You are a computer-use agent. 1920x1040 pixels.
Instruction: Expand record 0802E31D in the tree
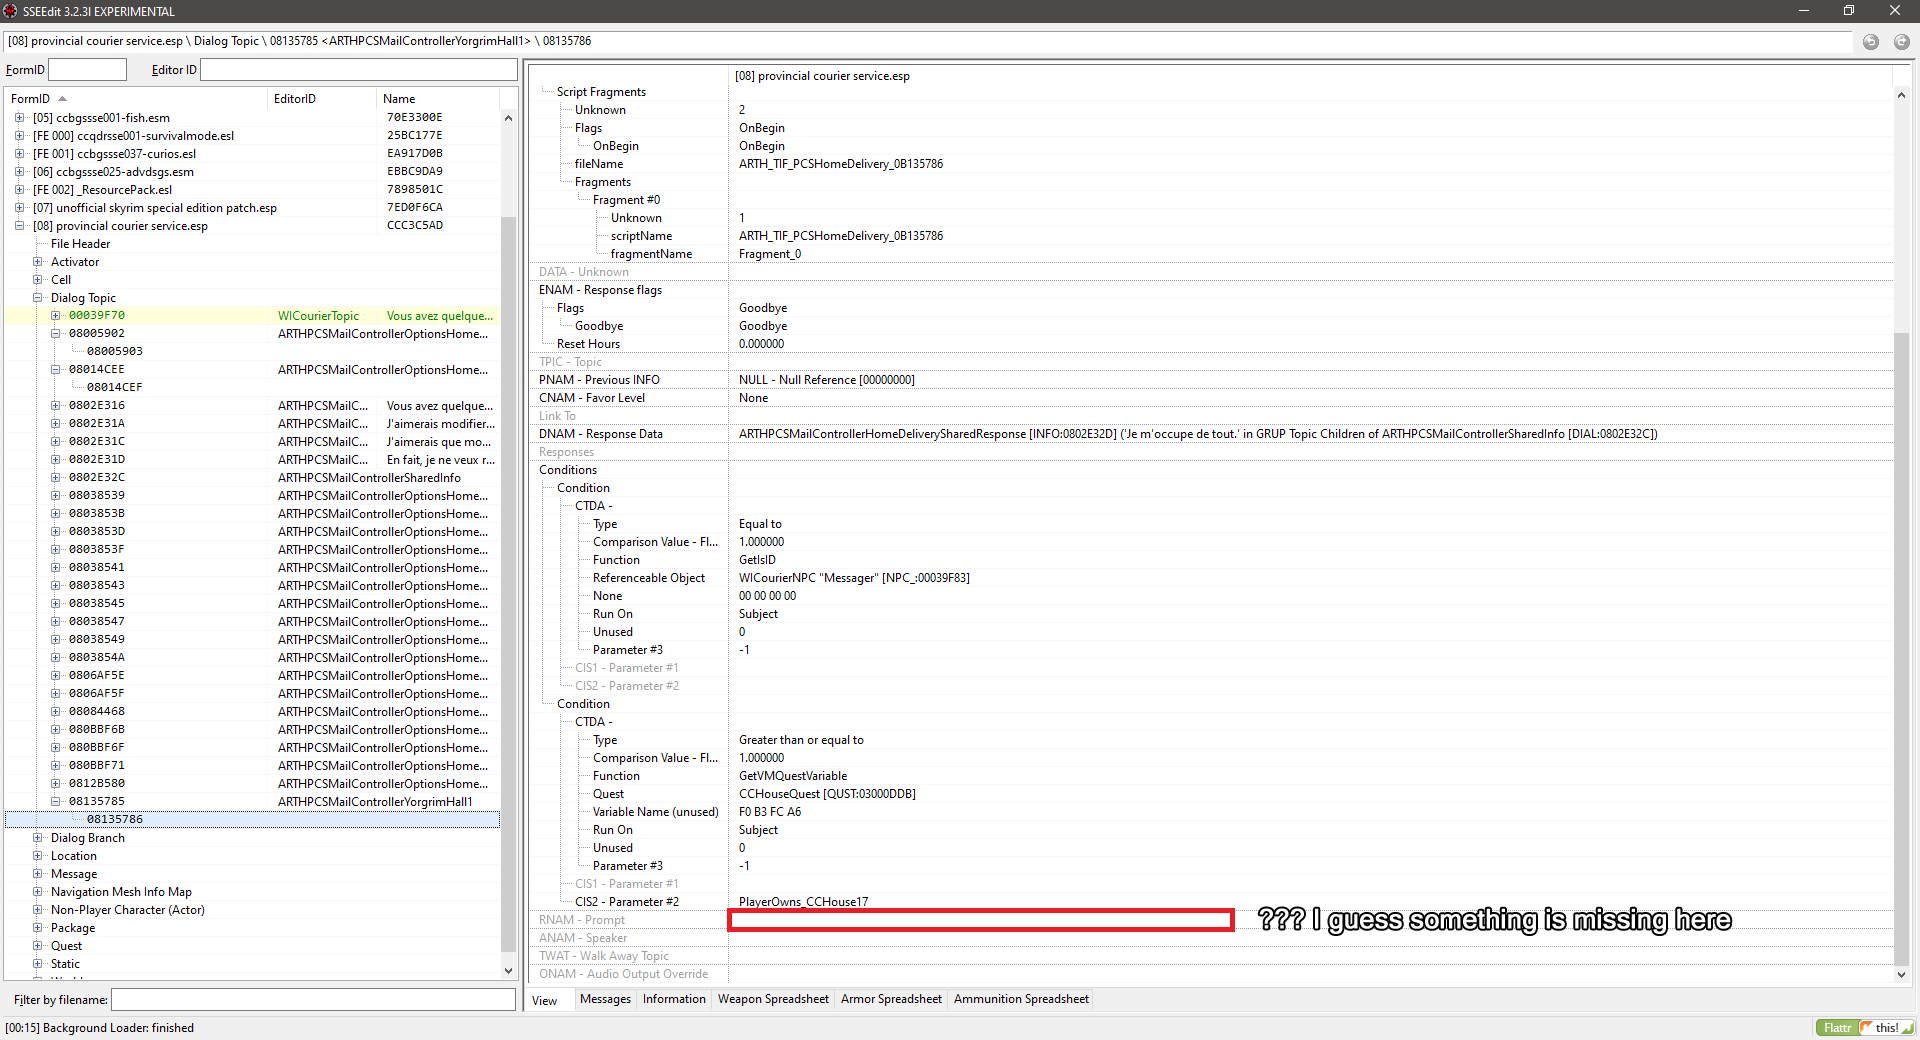pos(55,460)
